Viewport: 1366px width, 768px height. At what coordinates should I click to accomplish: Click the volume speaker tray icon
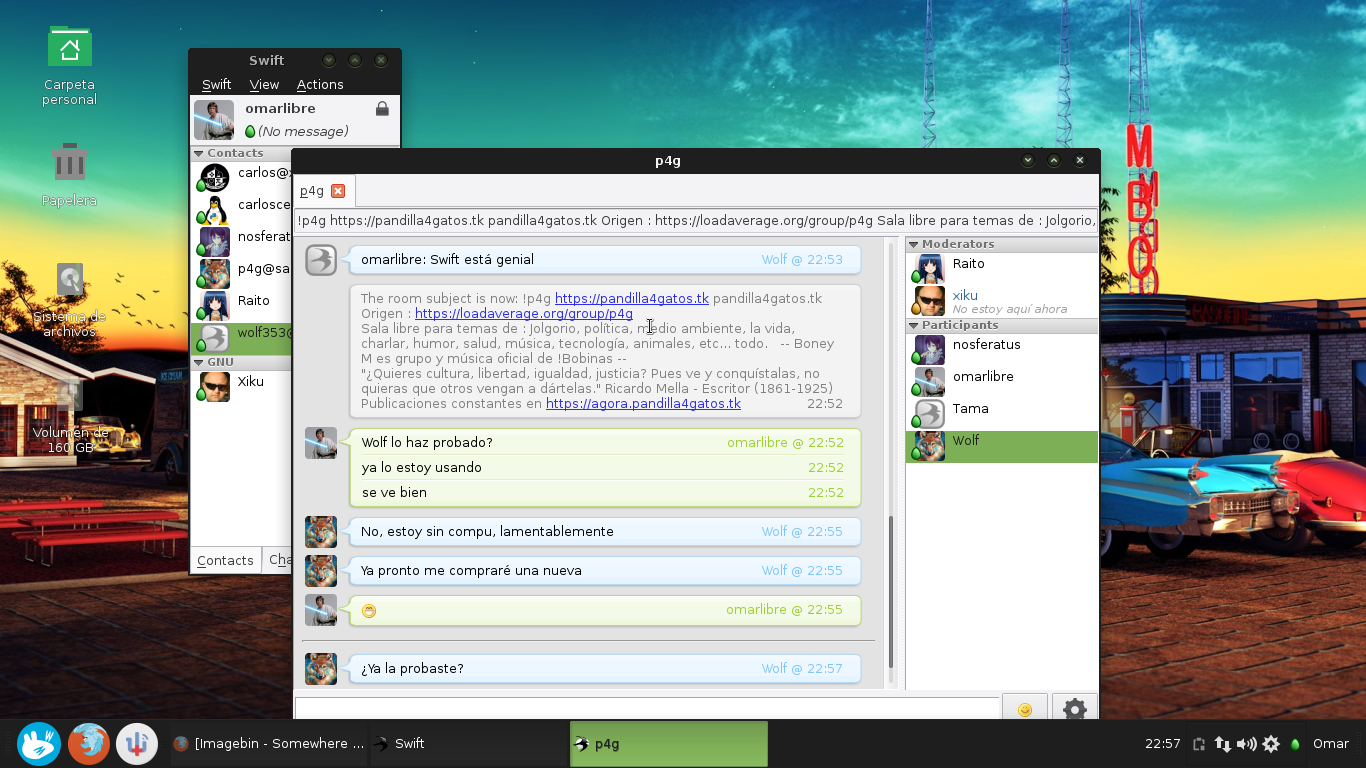tap(1246, 744)
